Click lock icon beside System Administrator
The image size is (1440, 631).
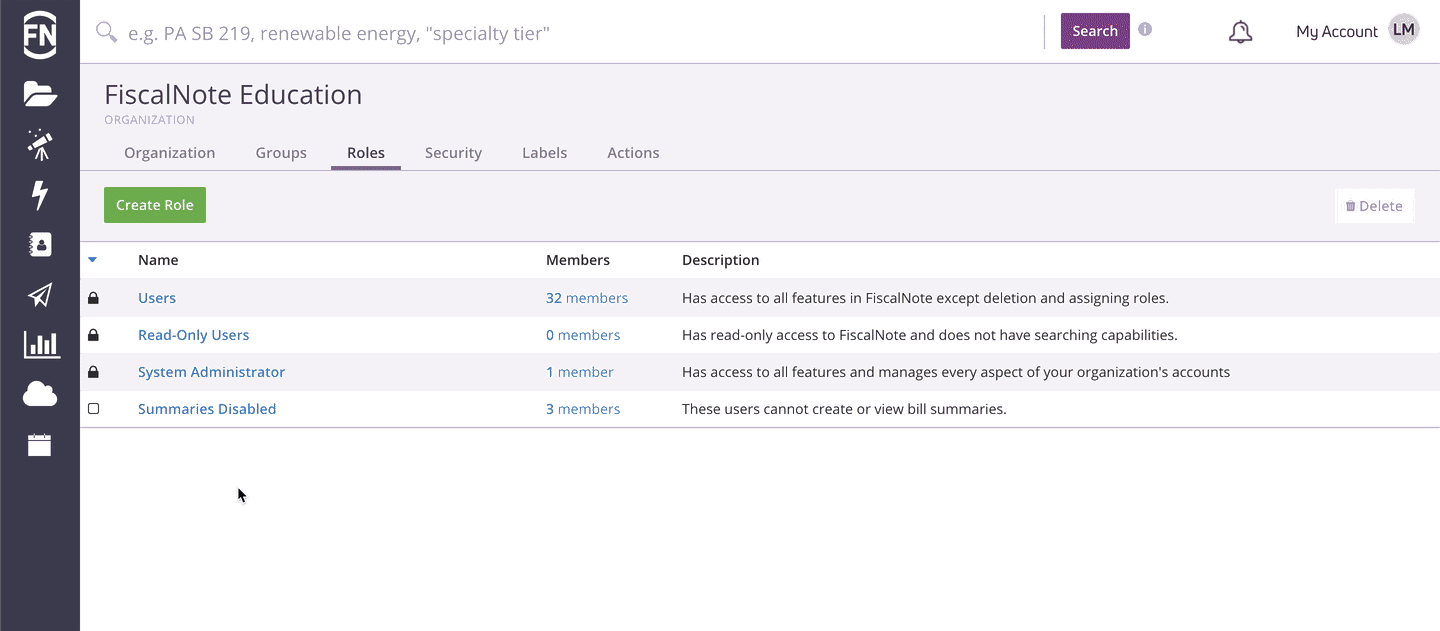tap(93, 372)
